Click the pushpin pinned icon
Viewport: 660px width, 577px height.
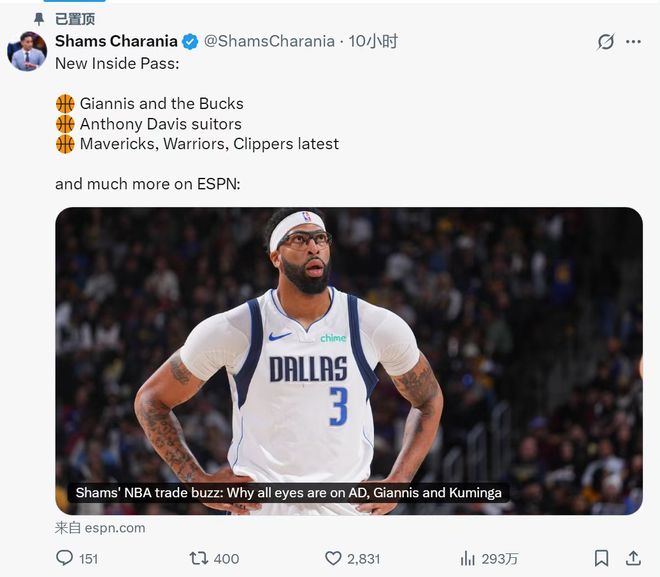(x=39, y=19)
